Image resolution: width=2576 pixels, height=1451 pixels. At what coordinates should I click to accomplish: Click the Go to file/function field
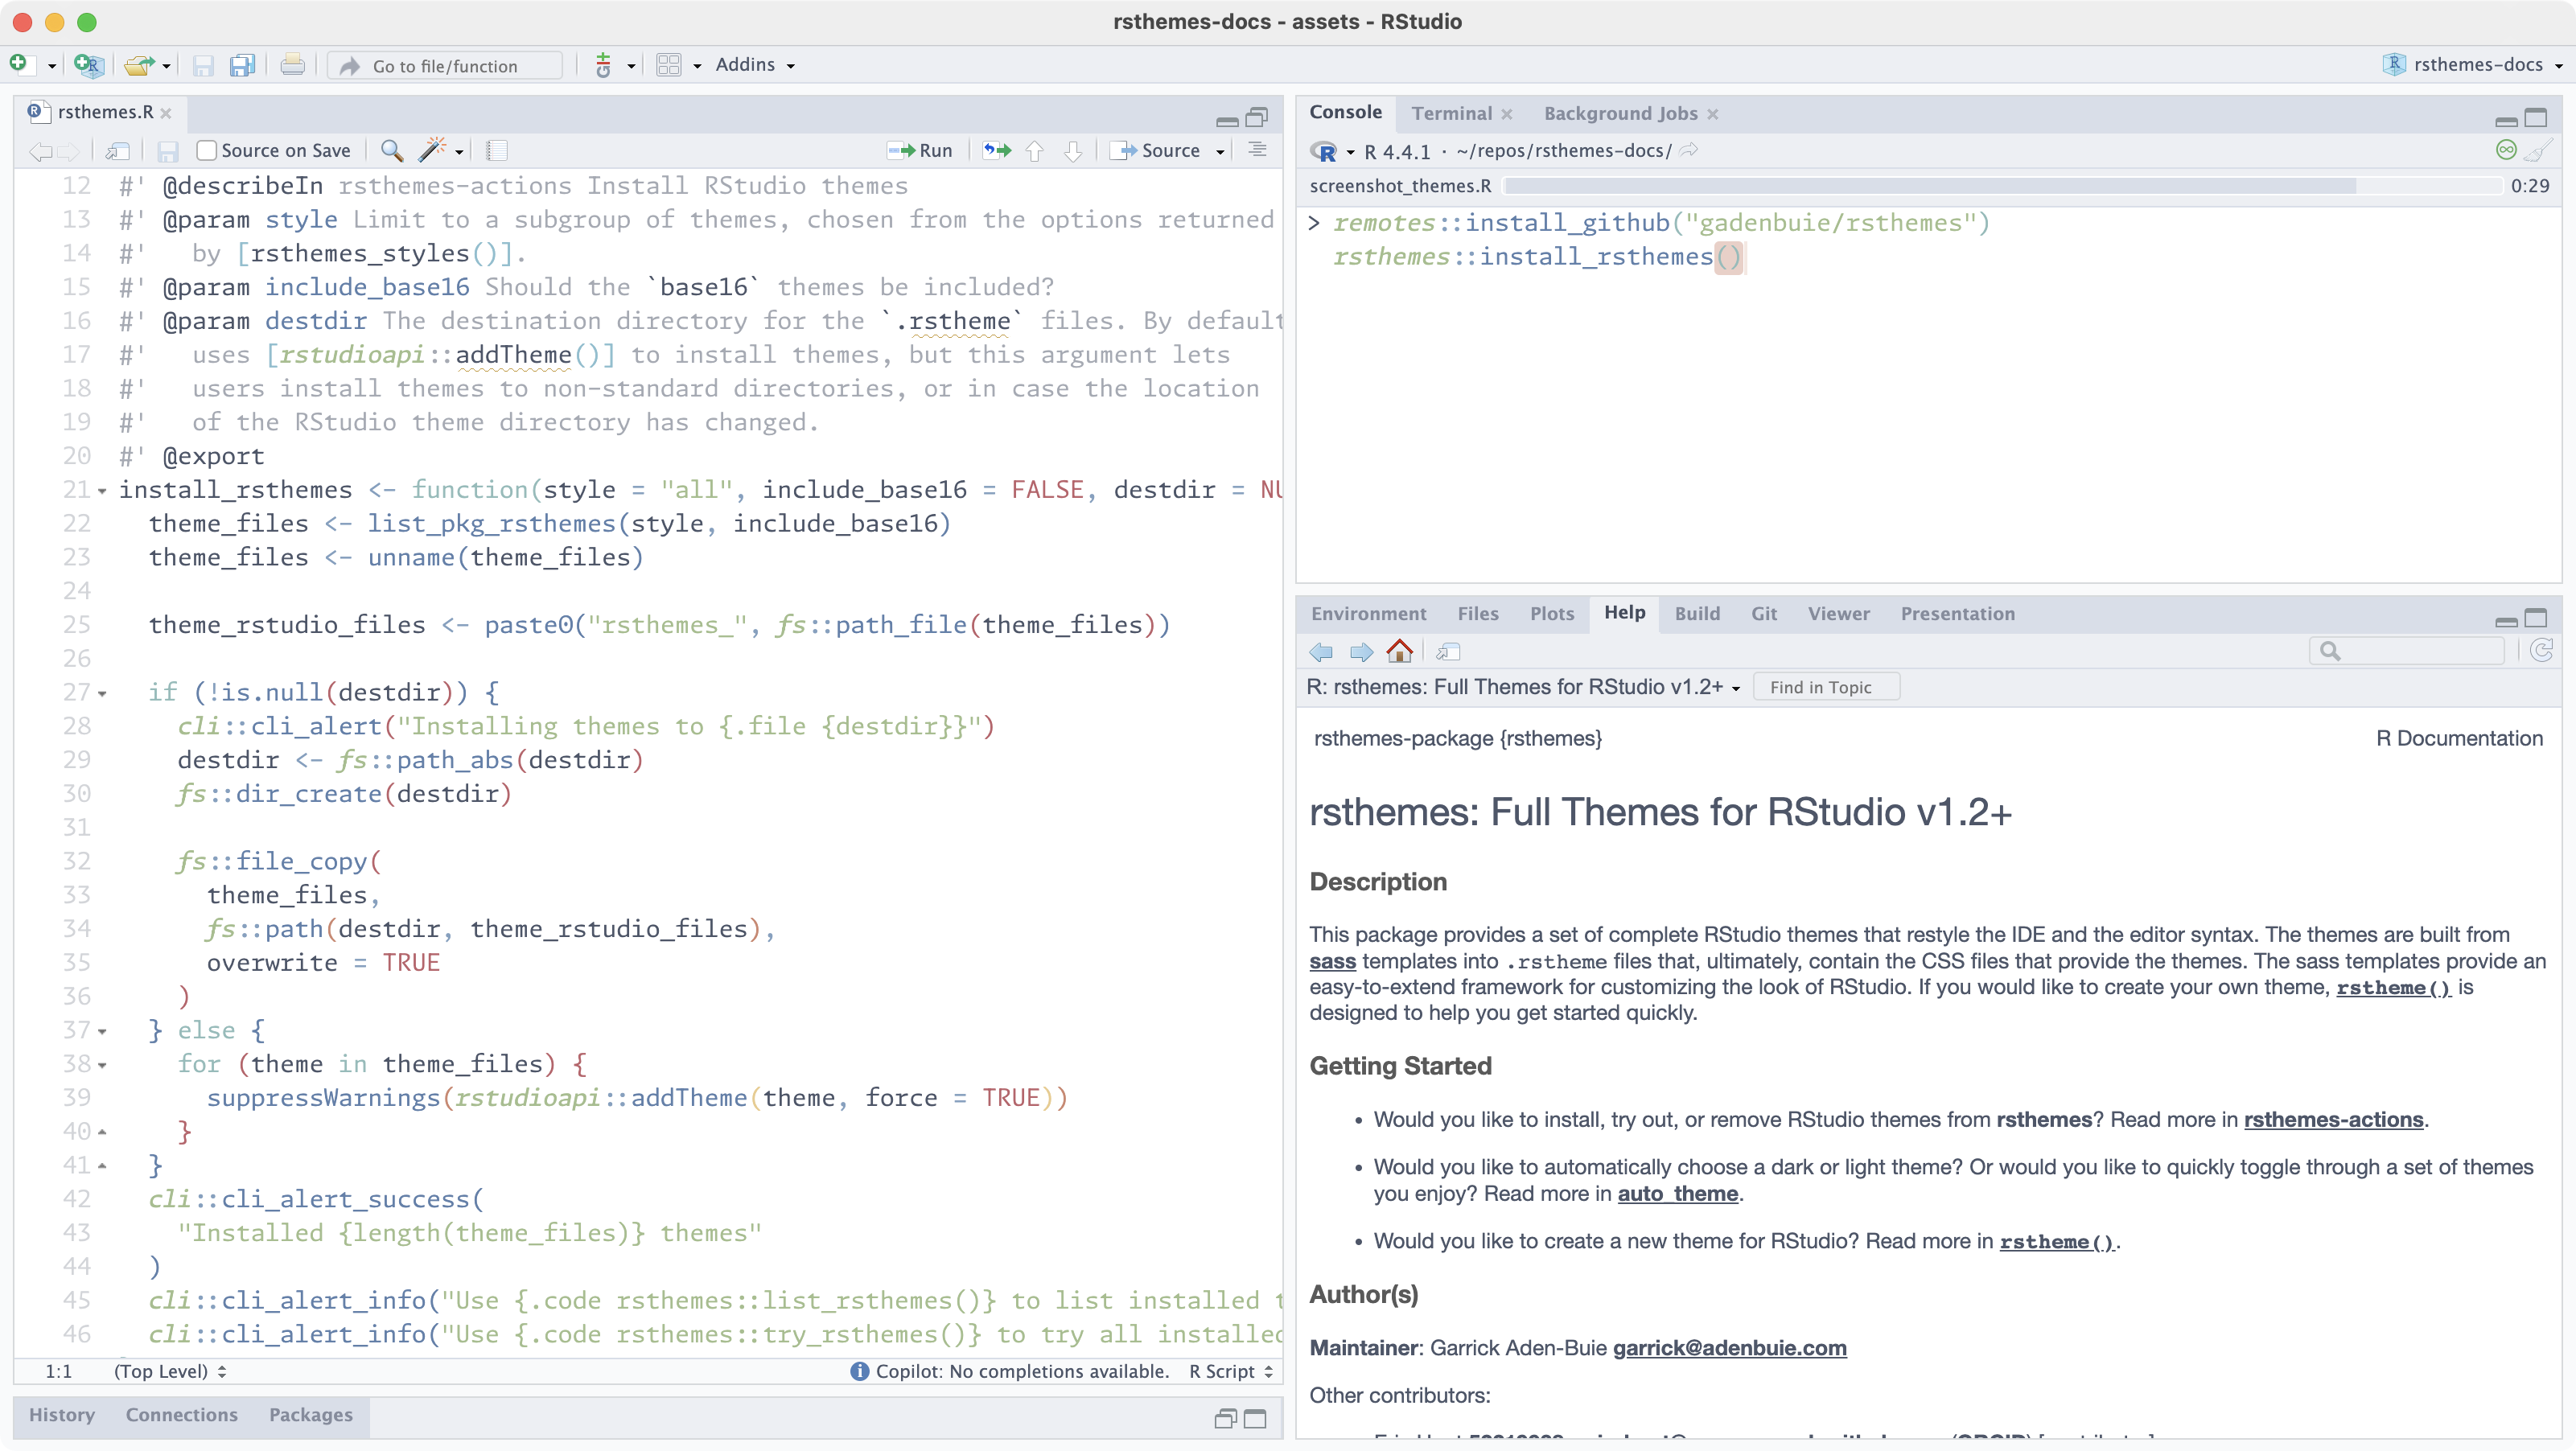click(445, 66)
